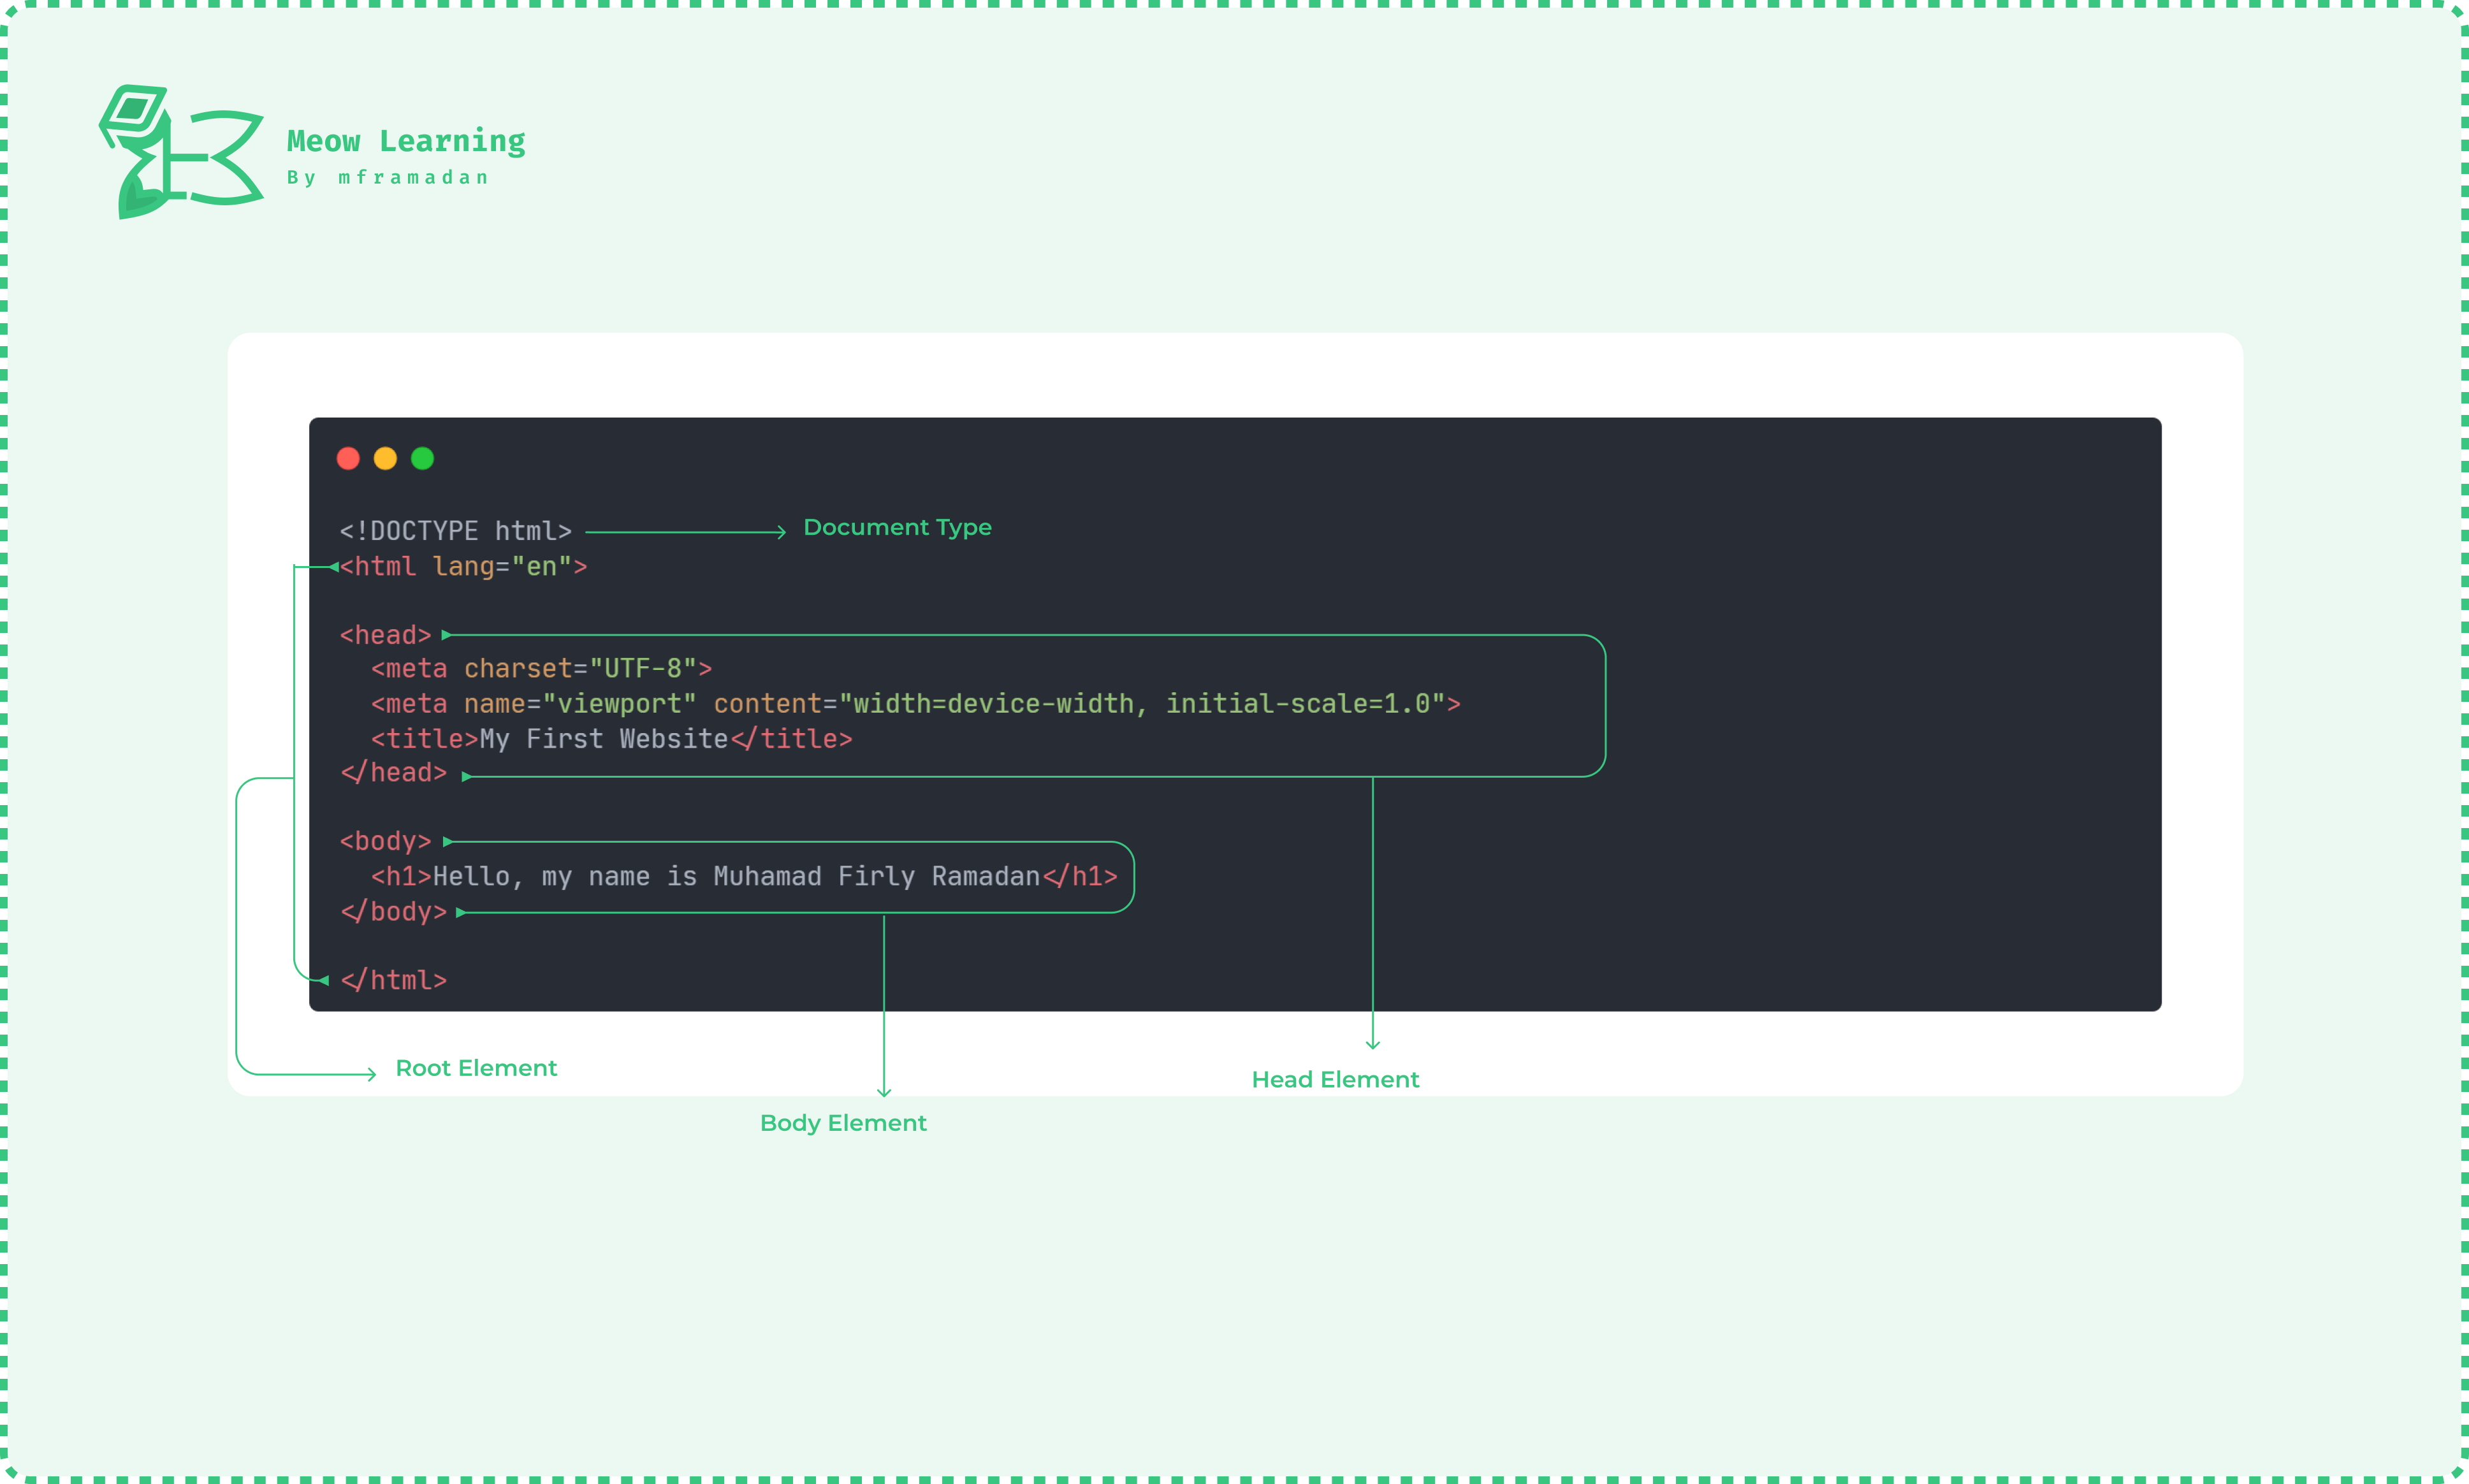Click the yellow minimize dot of code window
Screen dimensions: 2469x1484
tap(385, 458)
